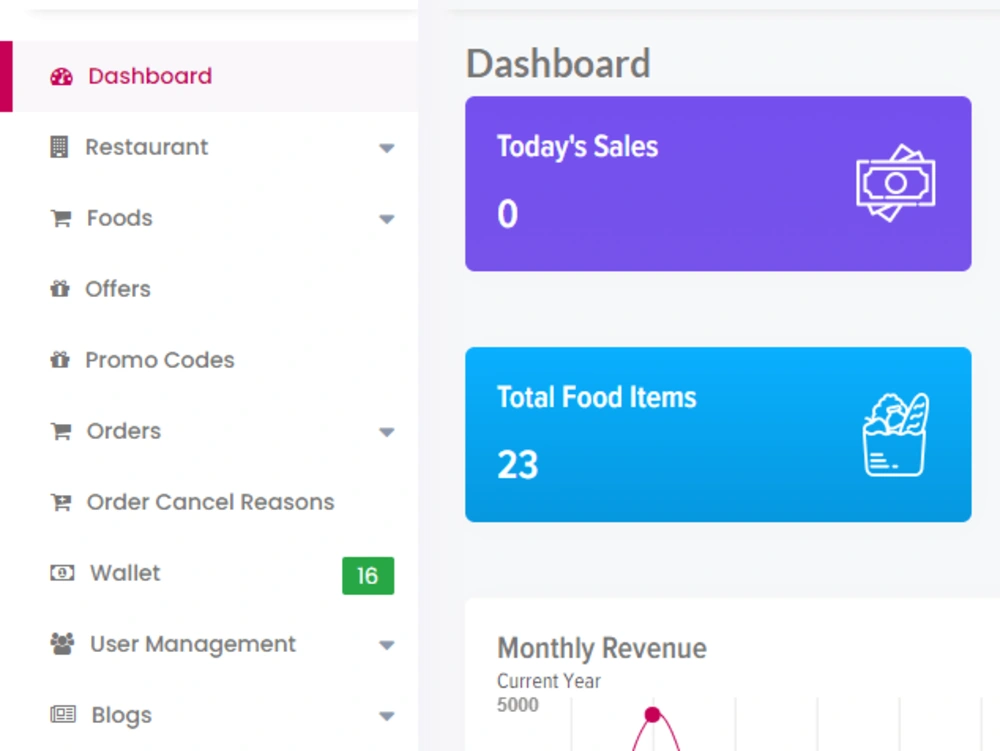Click the grocery bag icon on Total Food Items
Viewport: 1000px width, 751px height.
pos(895,434)
